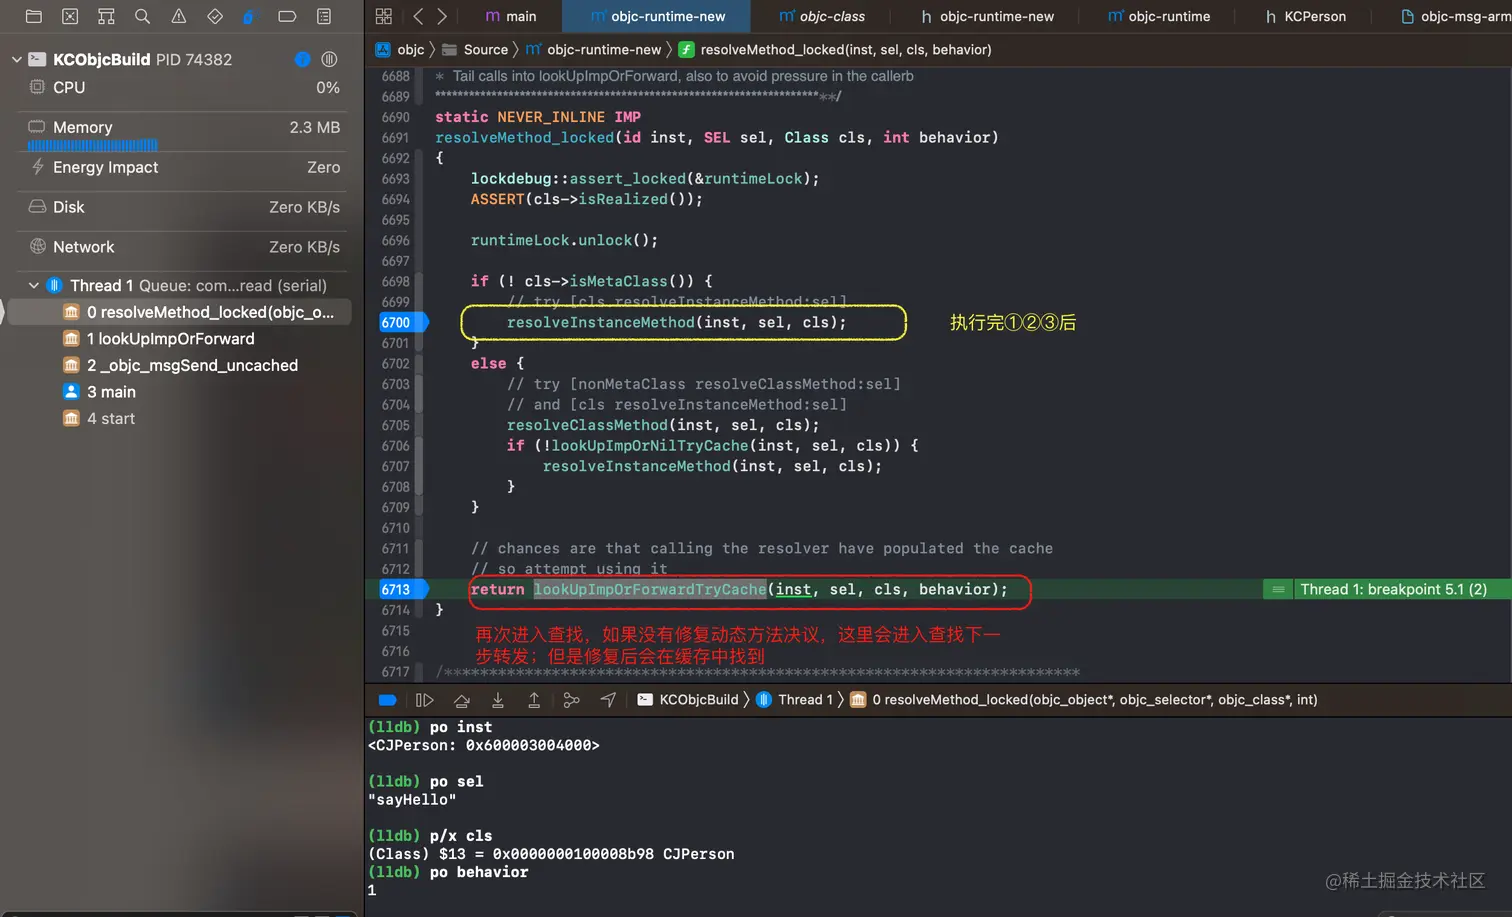Collapse the KCObjcBuild process tree
1512x917 pixels.
coord(16,59)
